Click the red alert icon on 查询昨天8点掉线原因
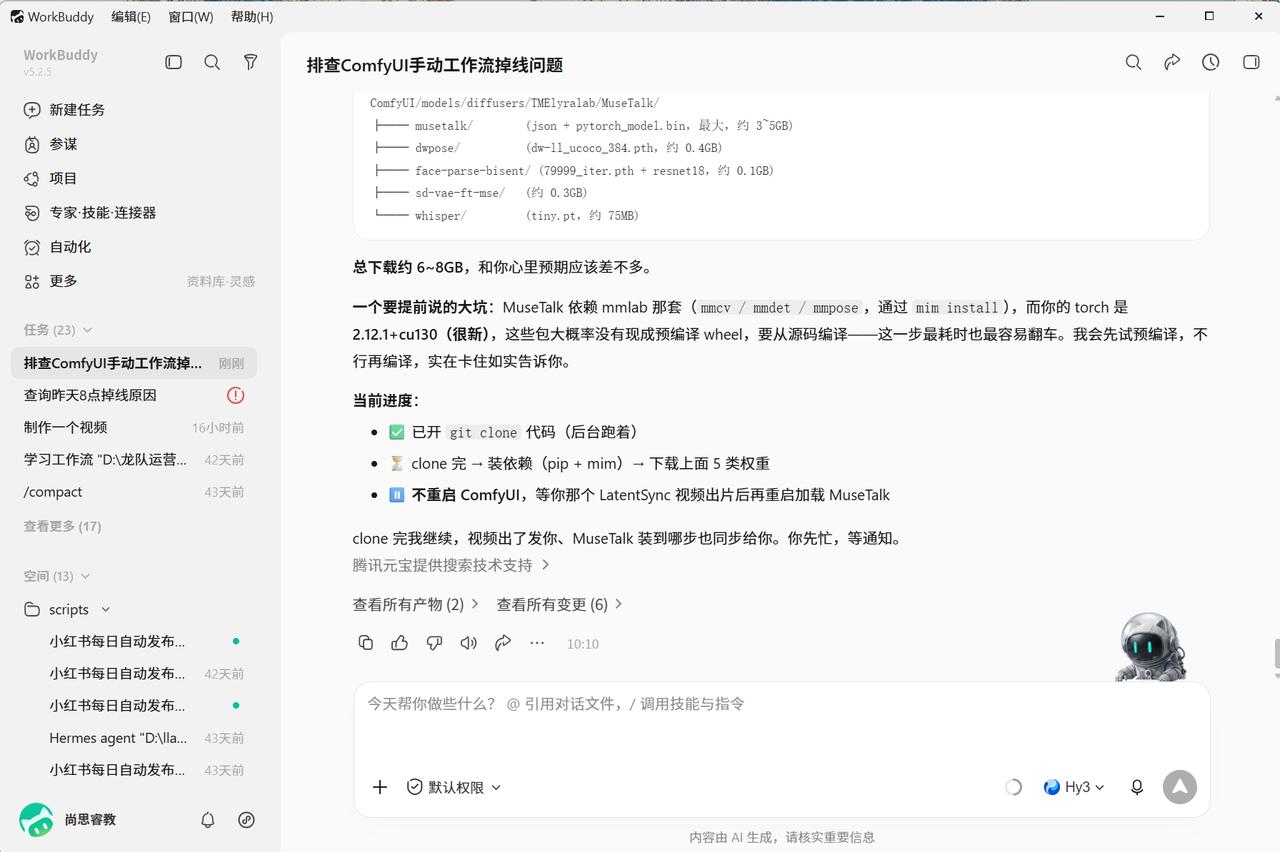The image size is (1280, 852). point(236,395)
